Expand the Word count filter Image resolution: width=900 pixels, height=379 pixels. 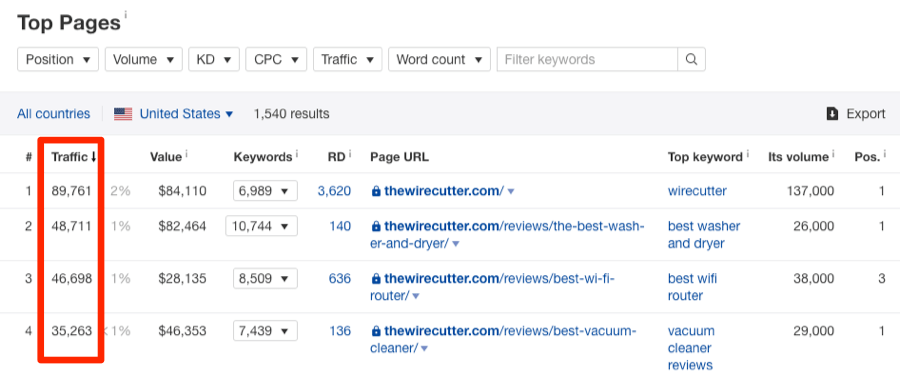tap(439, 60)
